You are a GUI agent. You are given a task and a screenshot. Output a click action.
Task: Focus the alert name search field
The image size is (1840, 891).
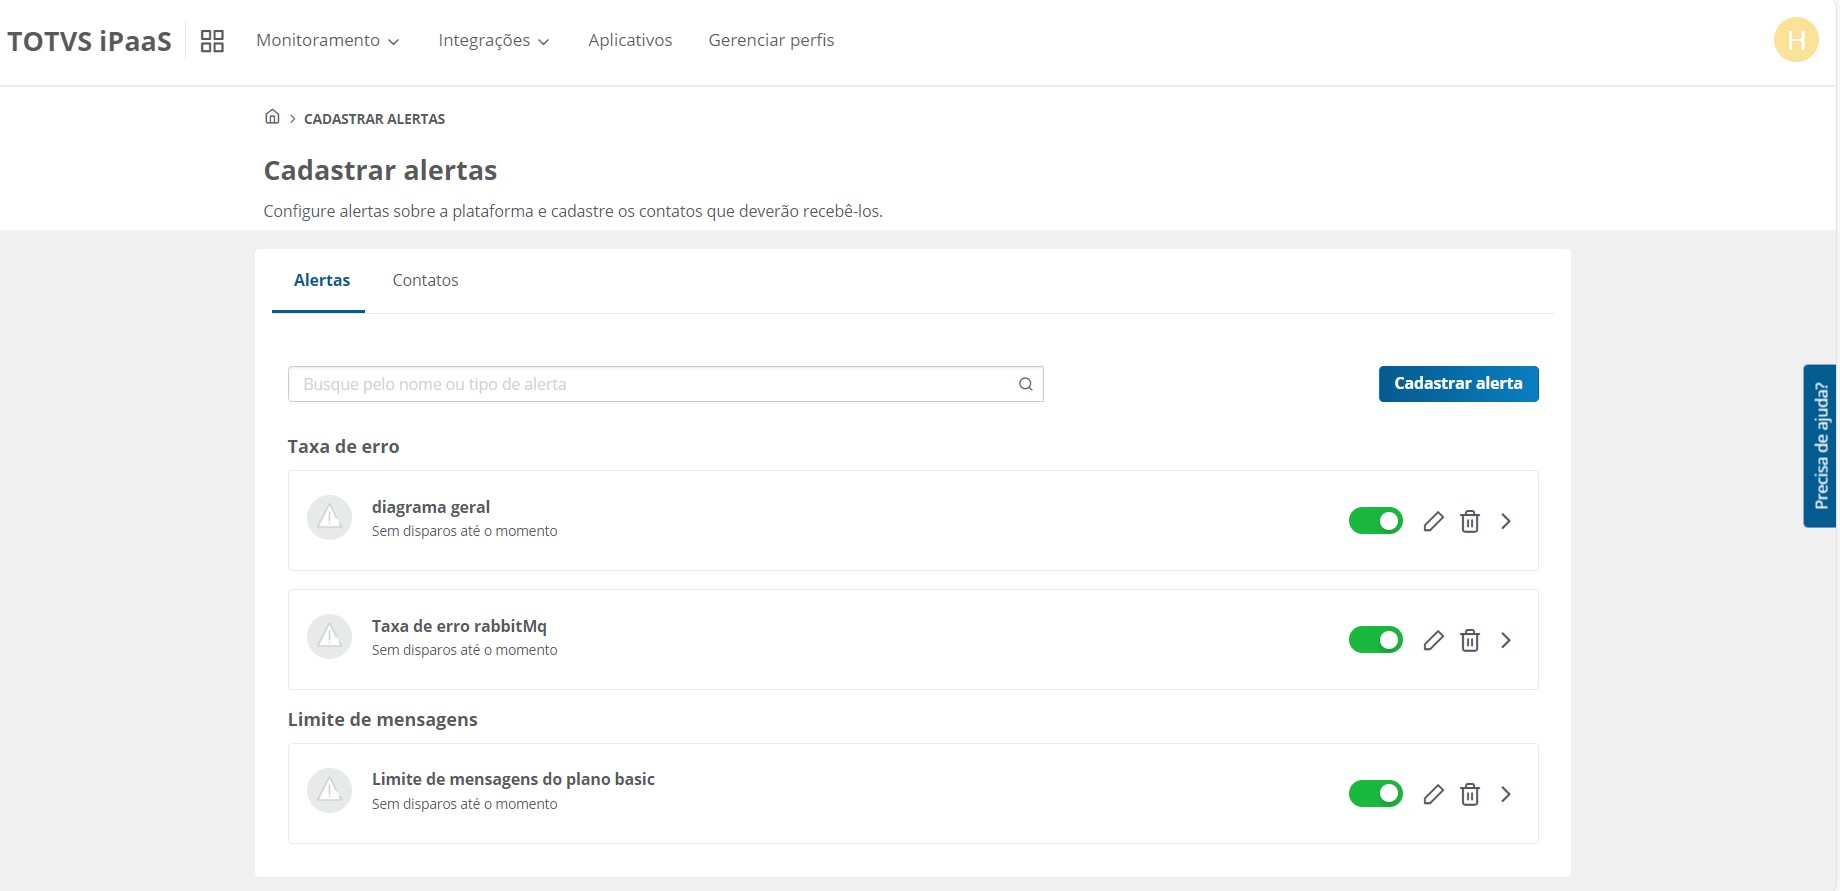[x=650, y=384]
